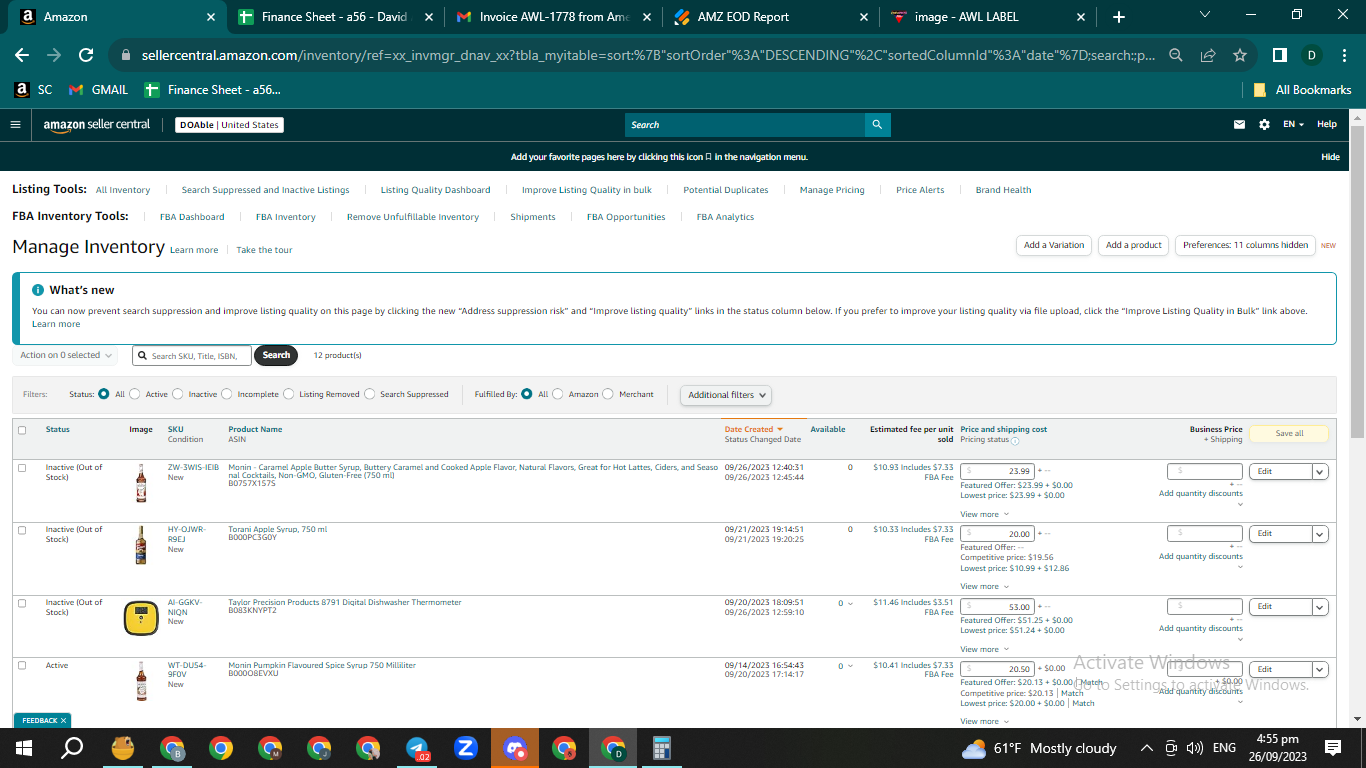Open the EN language dropdown

1294,125
